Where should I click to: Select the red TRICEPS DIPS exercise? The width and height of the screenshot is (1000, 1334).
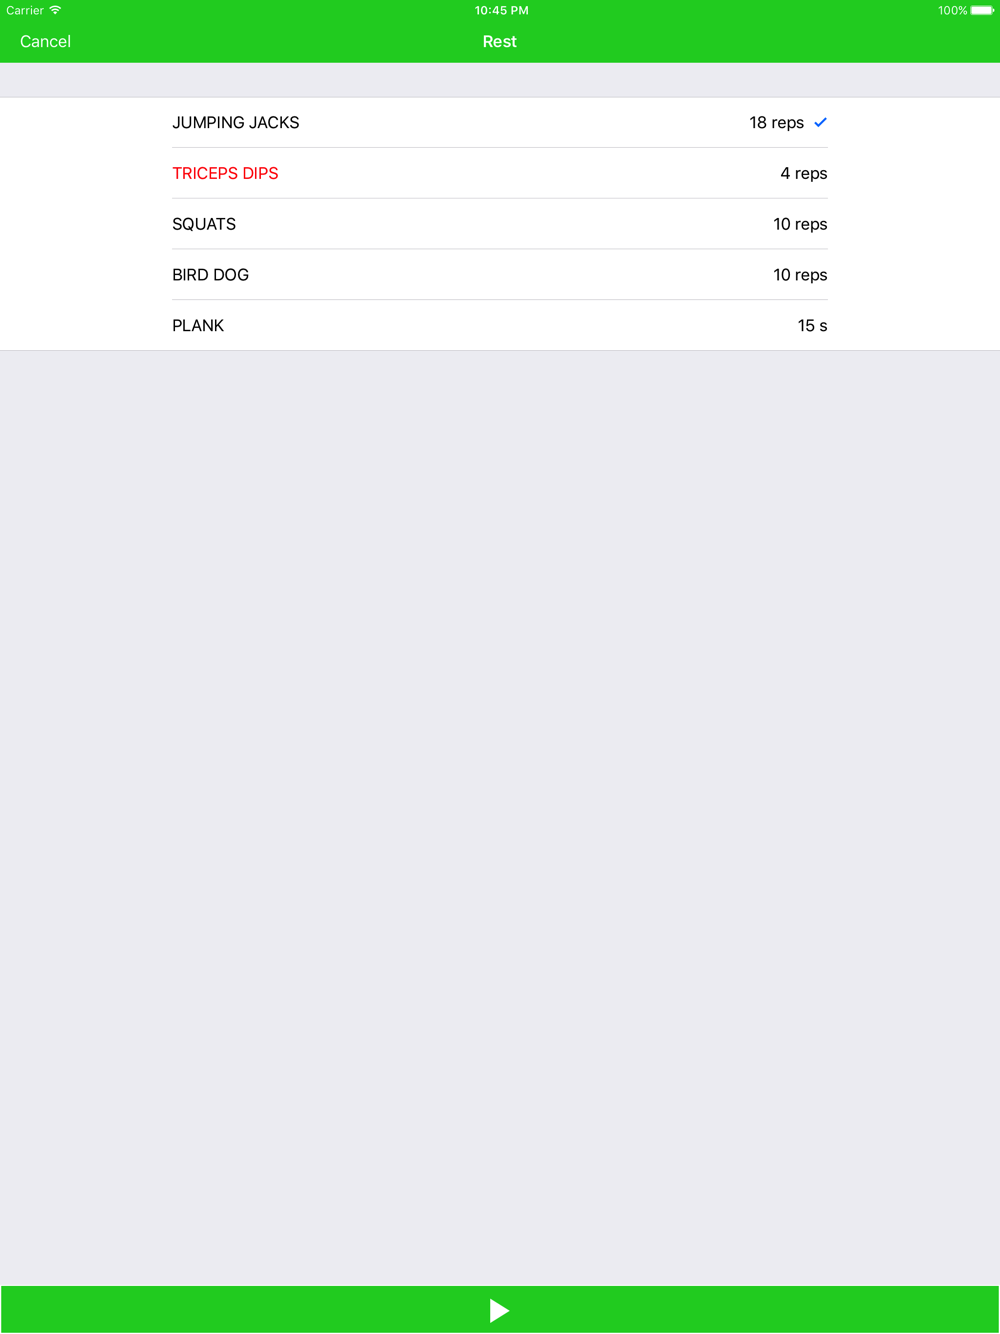225,173
